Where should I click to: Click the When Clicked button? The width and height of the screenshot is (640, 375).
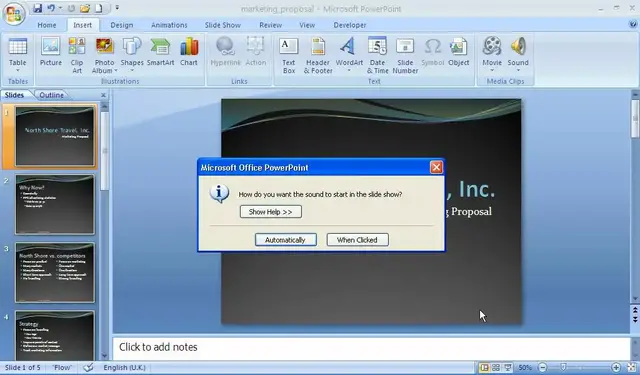(358, 240)
